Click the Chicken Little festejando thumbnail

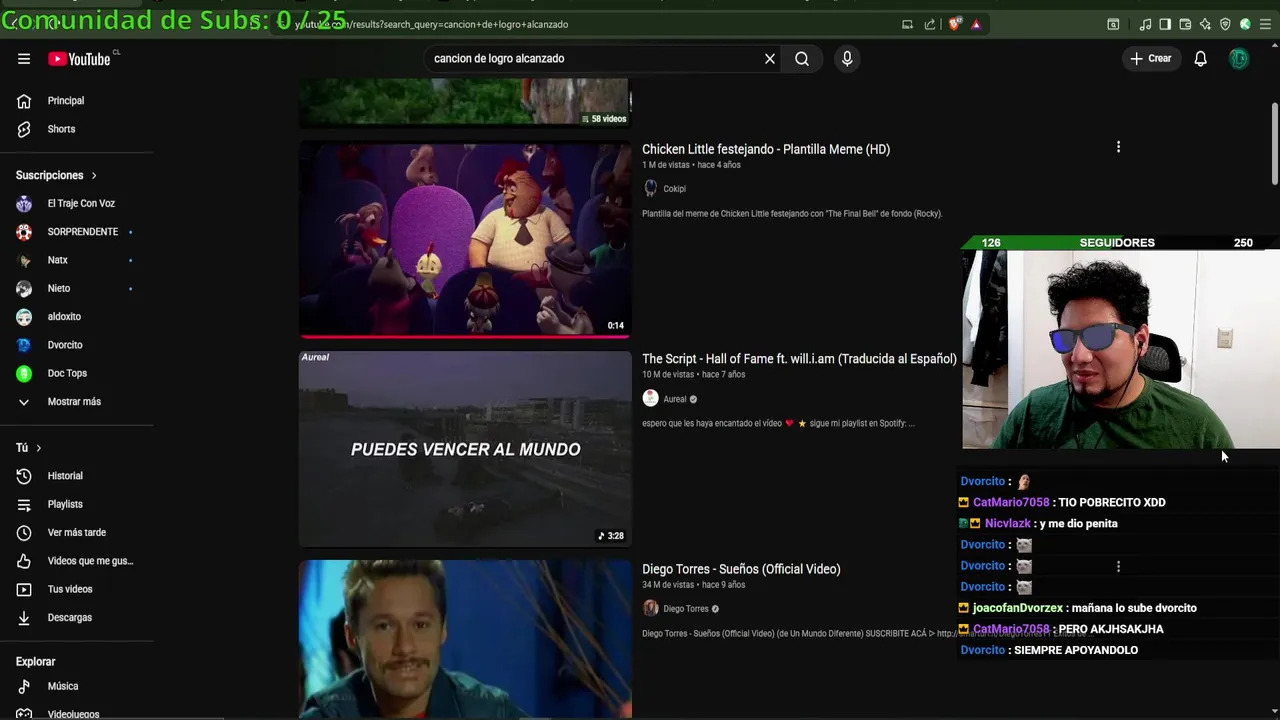(465, 240)
